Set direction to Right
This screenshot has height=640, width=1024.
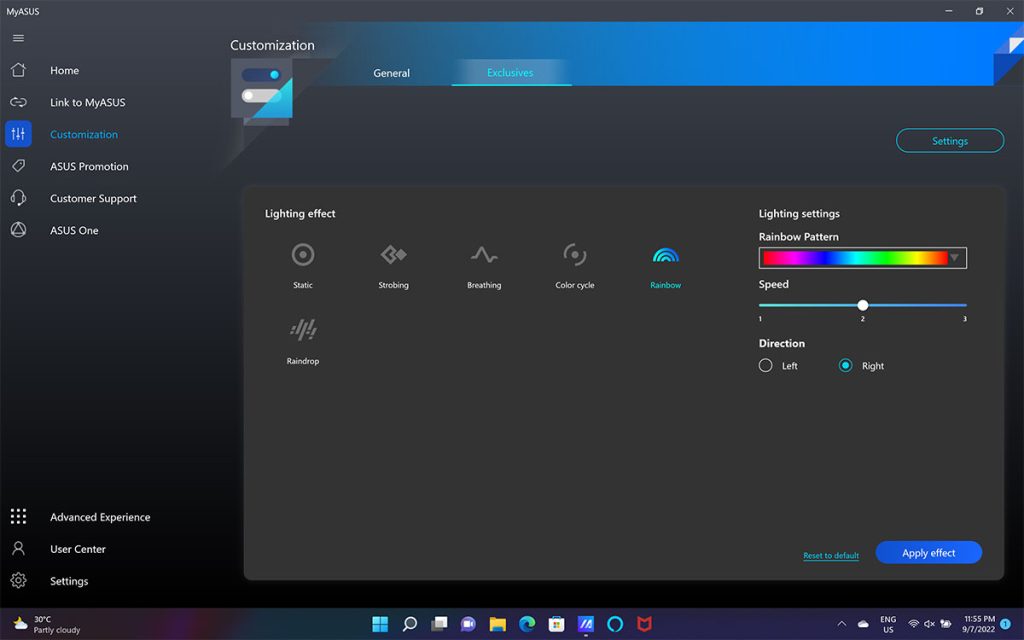846,366
